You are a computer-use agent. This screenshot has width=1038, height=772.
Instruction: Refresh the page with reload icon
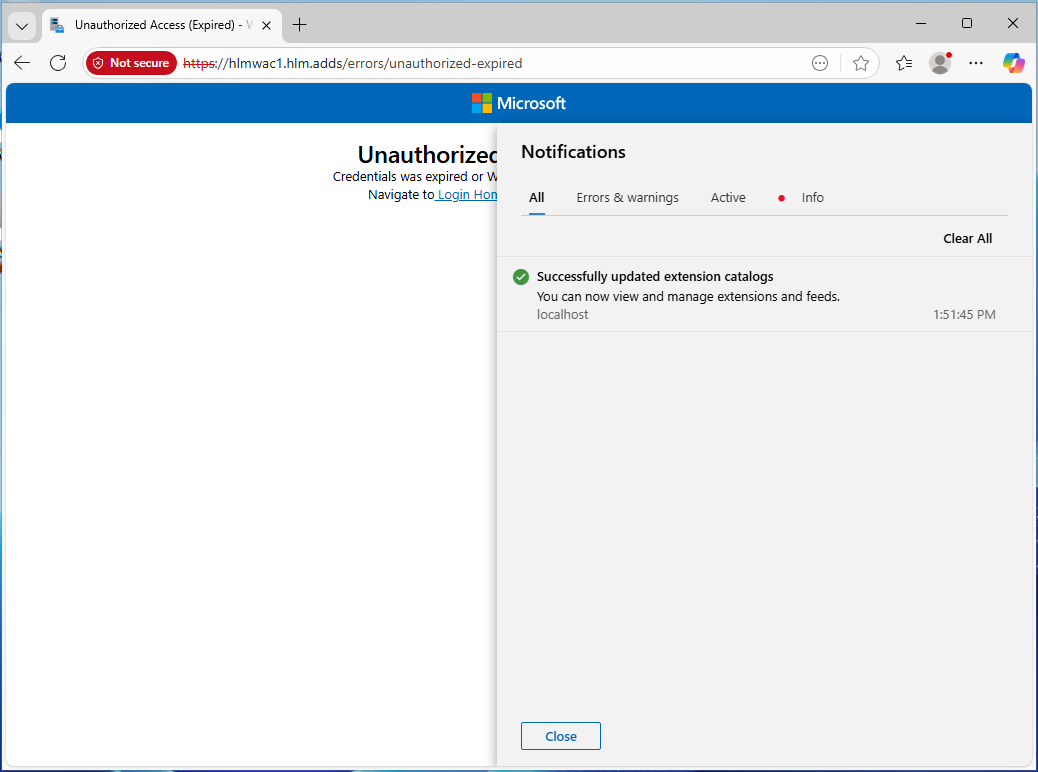point(58,63)
